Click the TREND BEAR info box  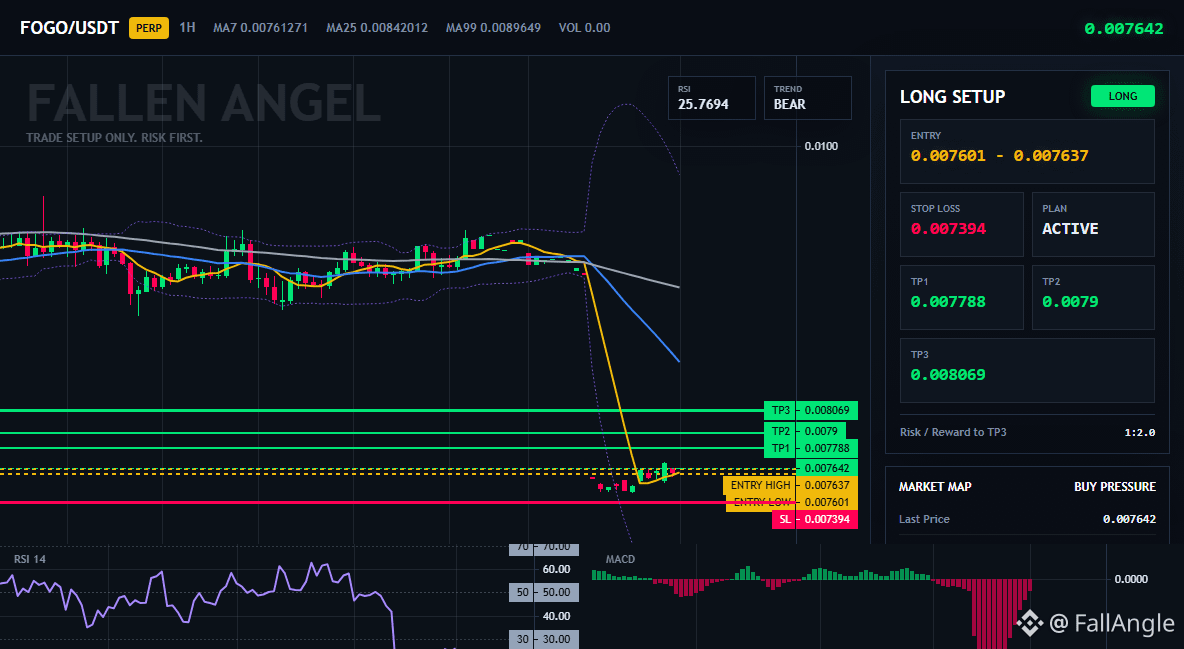pos(807,98)
